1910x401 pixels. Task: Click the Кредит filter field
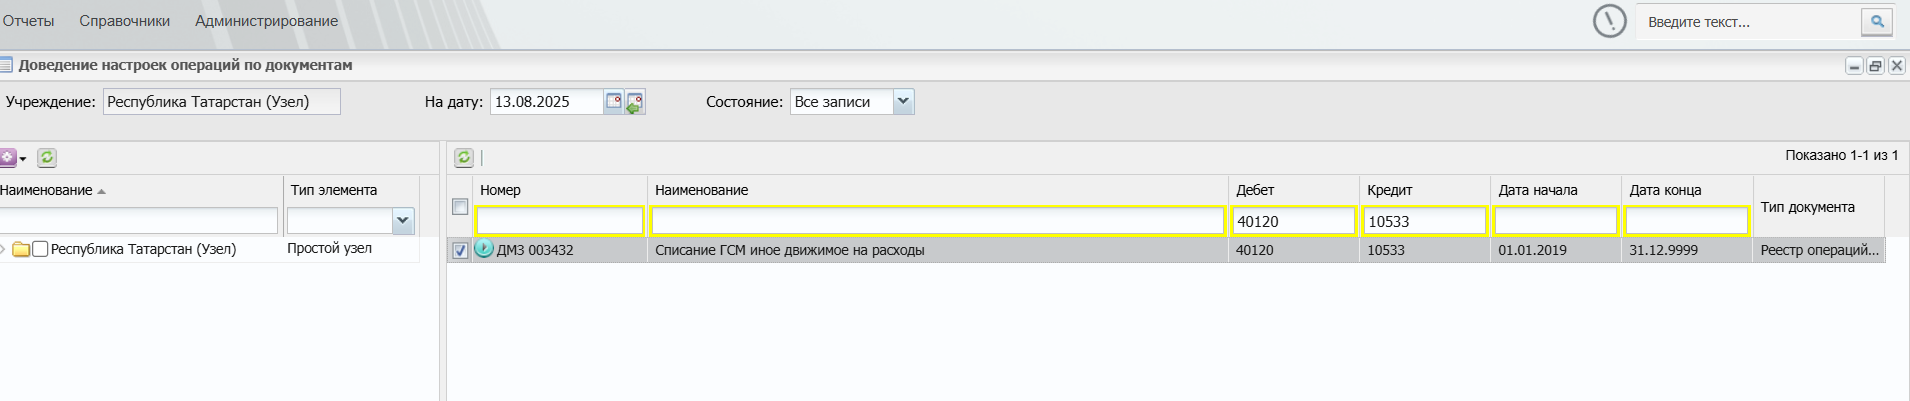1425,221
